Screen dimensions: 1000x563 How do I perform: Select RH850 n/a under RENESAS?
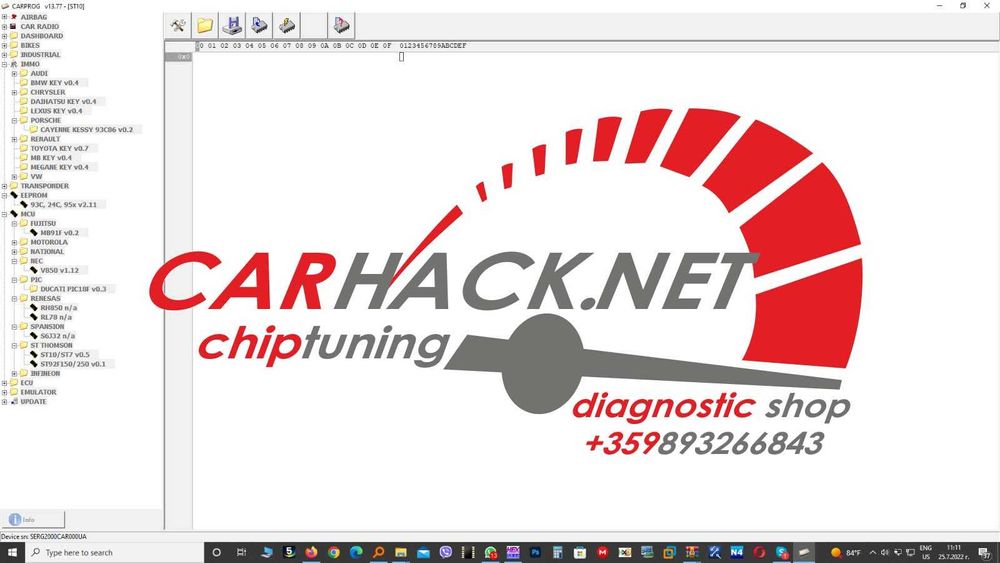pos(59,308)
